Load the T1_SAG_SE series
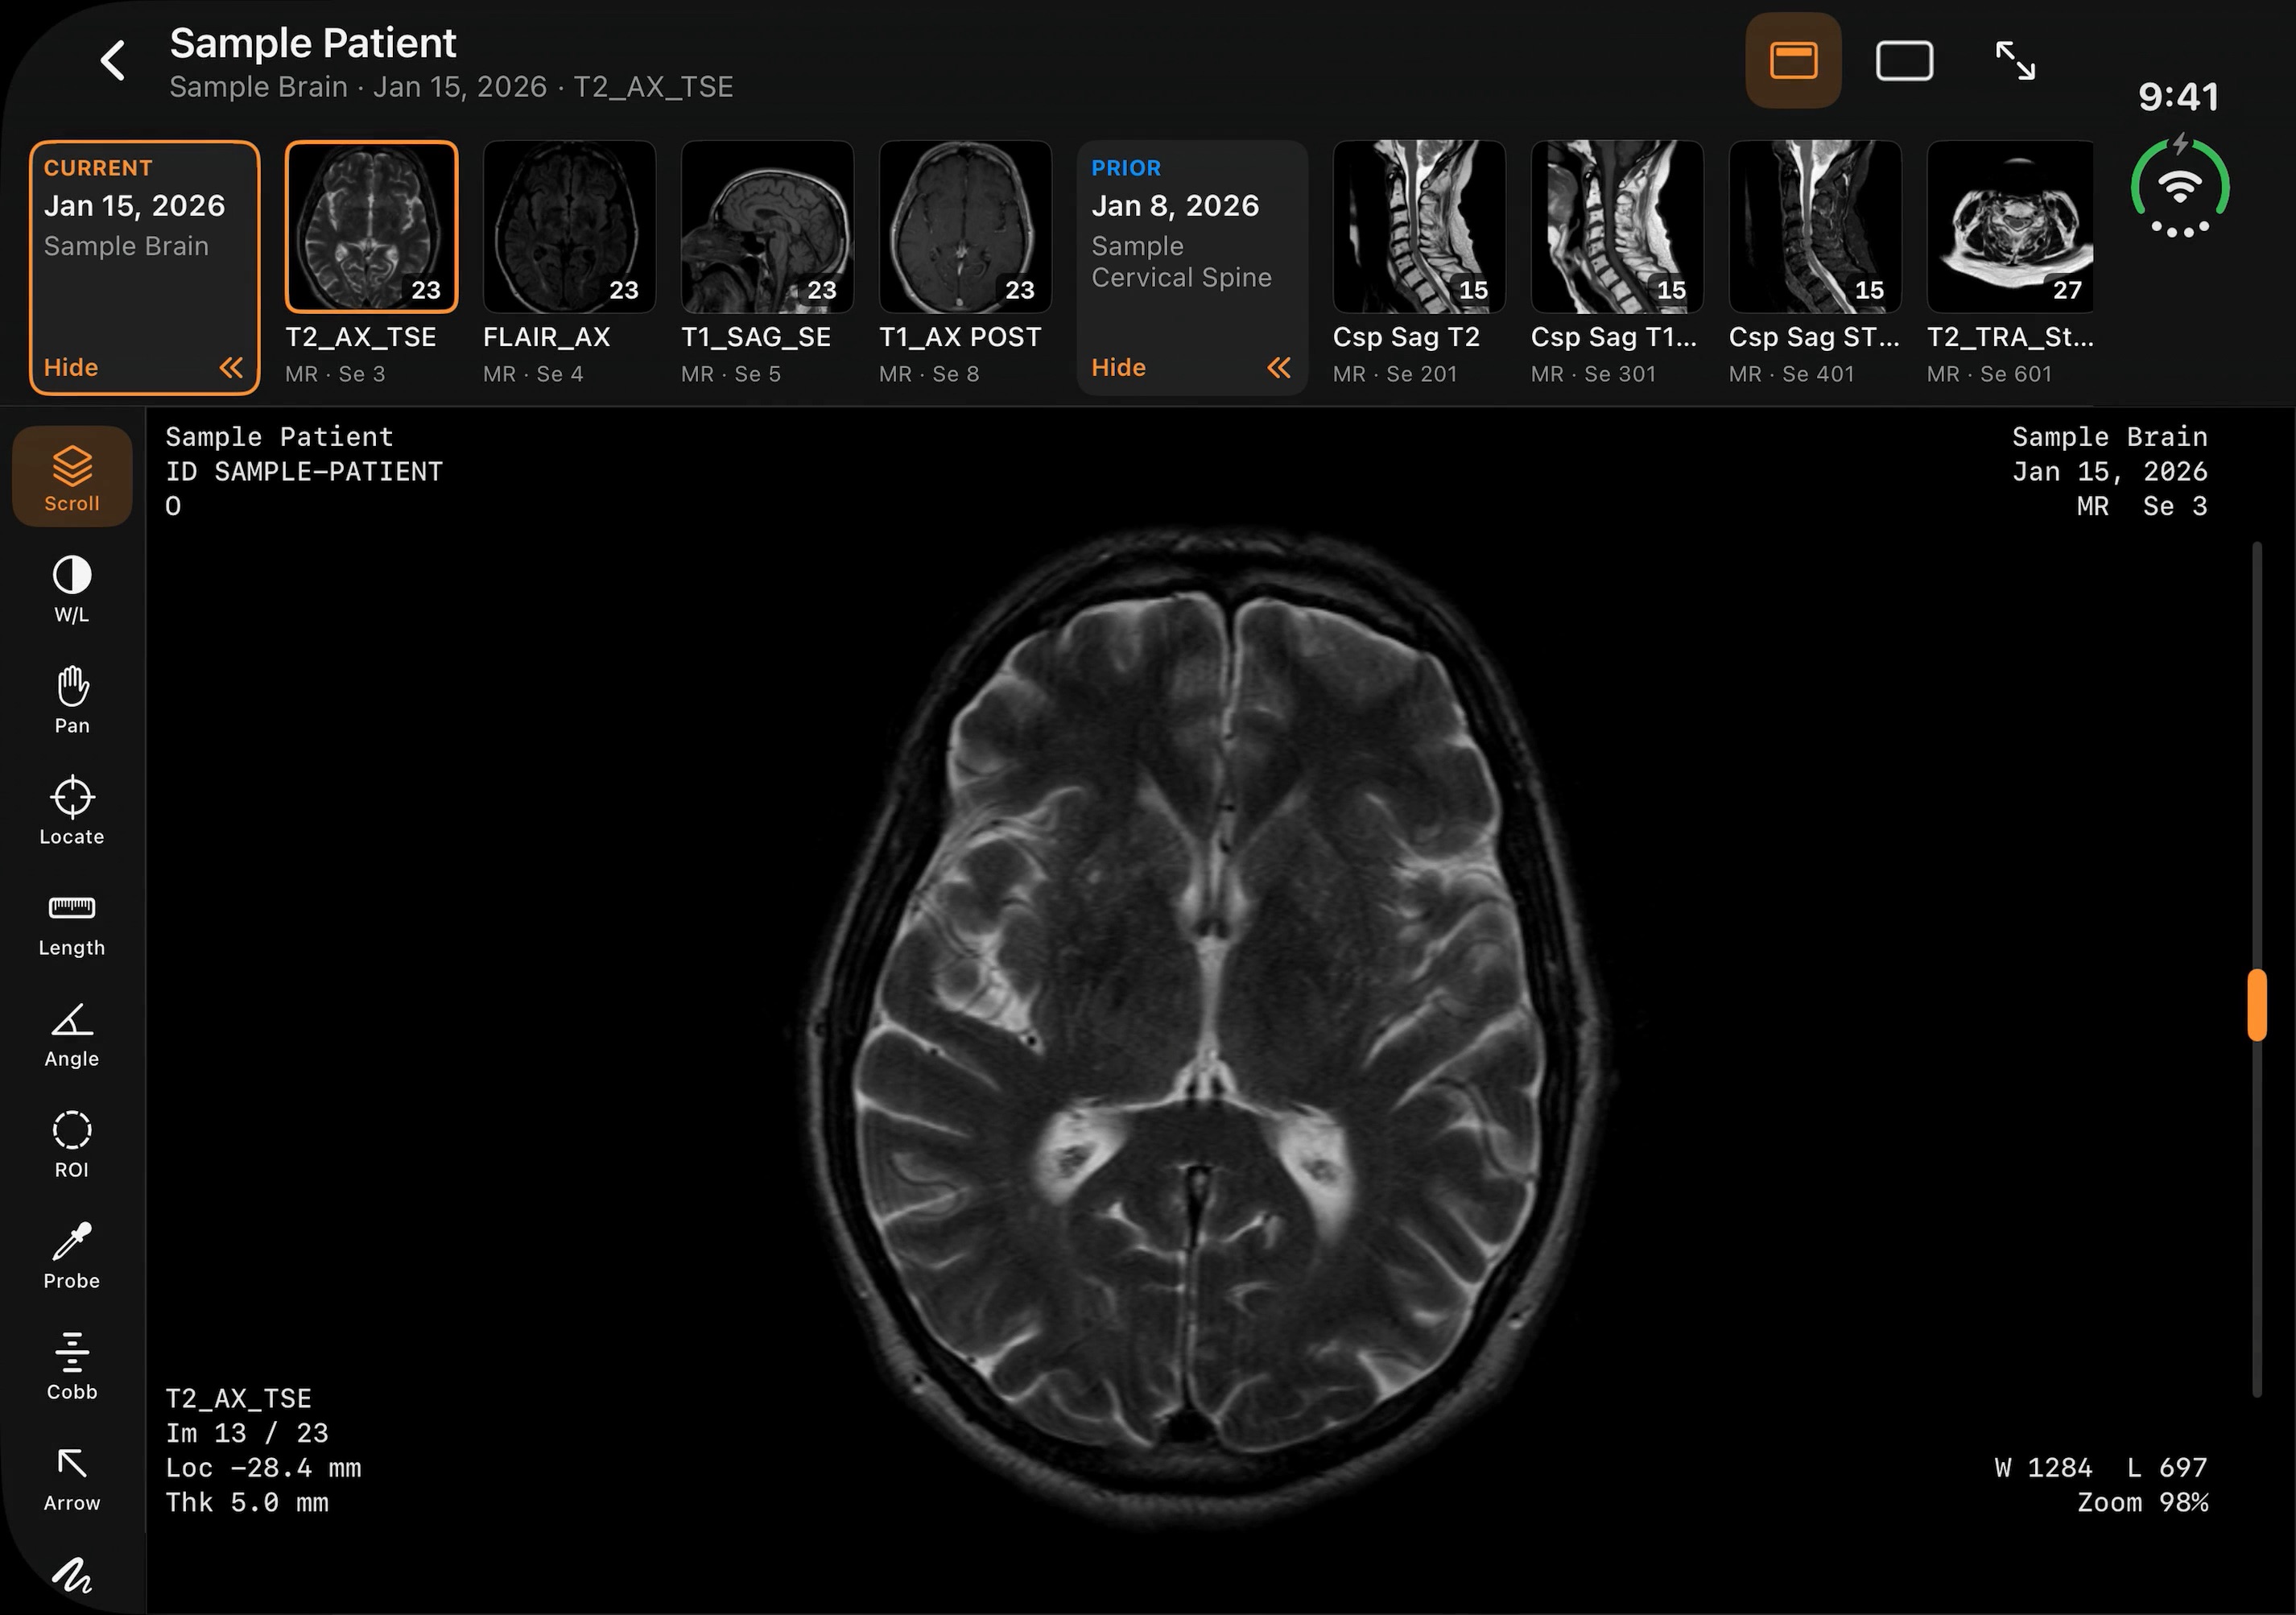 (x=767, y=227)
